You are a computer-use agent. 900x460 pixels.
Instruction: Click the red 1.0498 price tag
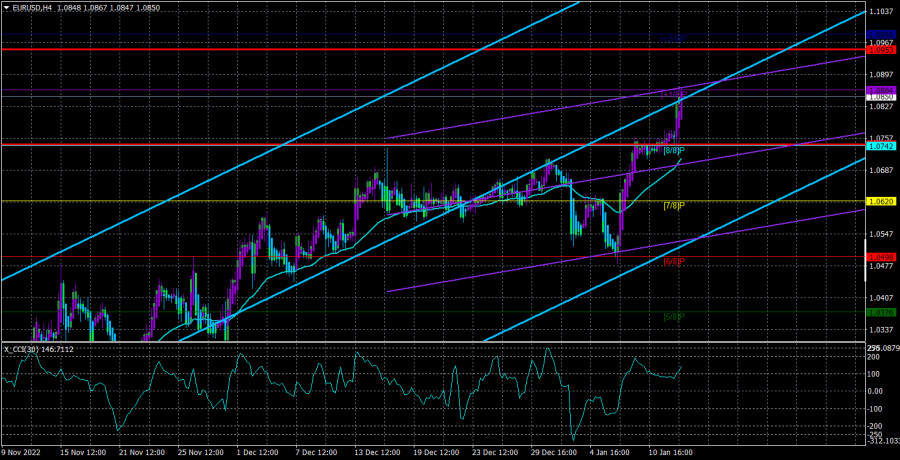880,257
